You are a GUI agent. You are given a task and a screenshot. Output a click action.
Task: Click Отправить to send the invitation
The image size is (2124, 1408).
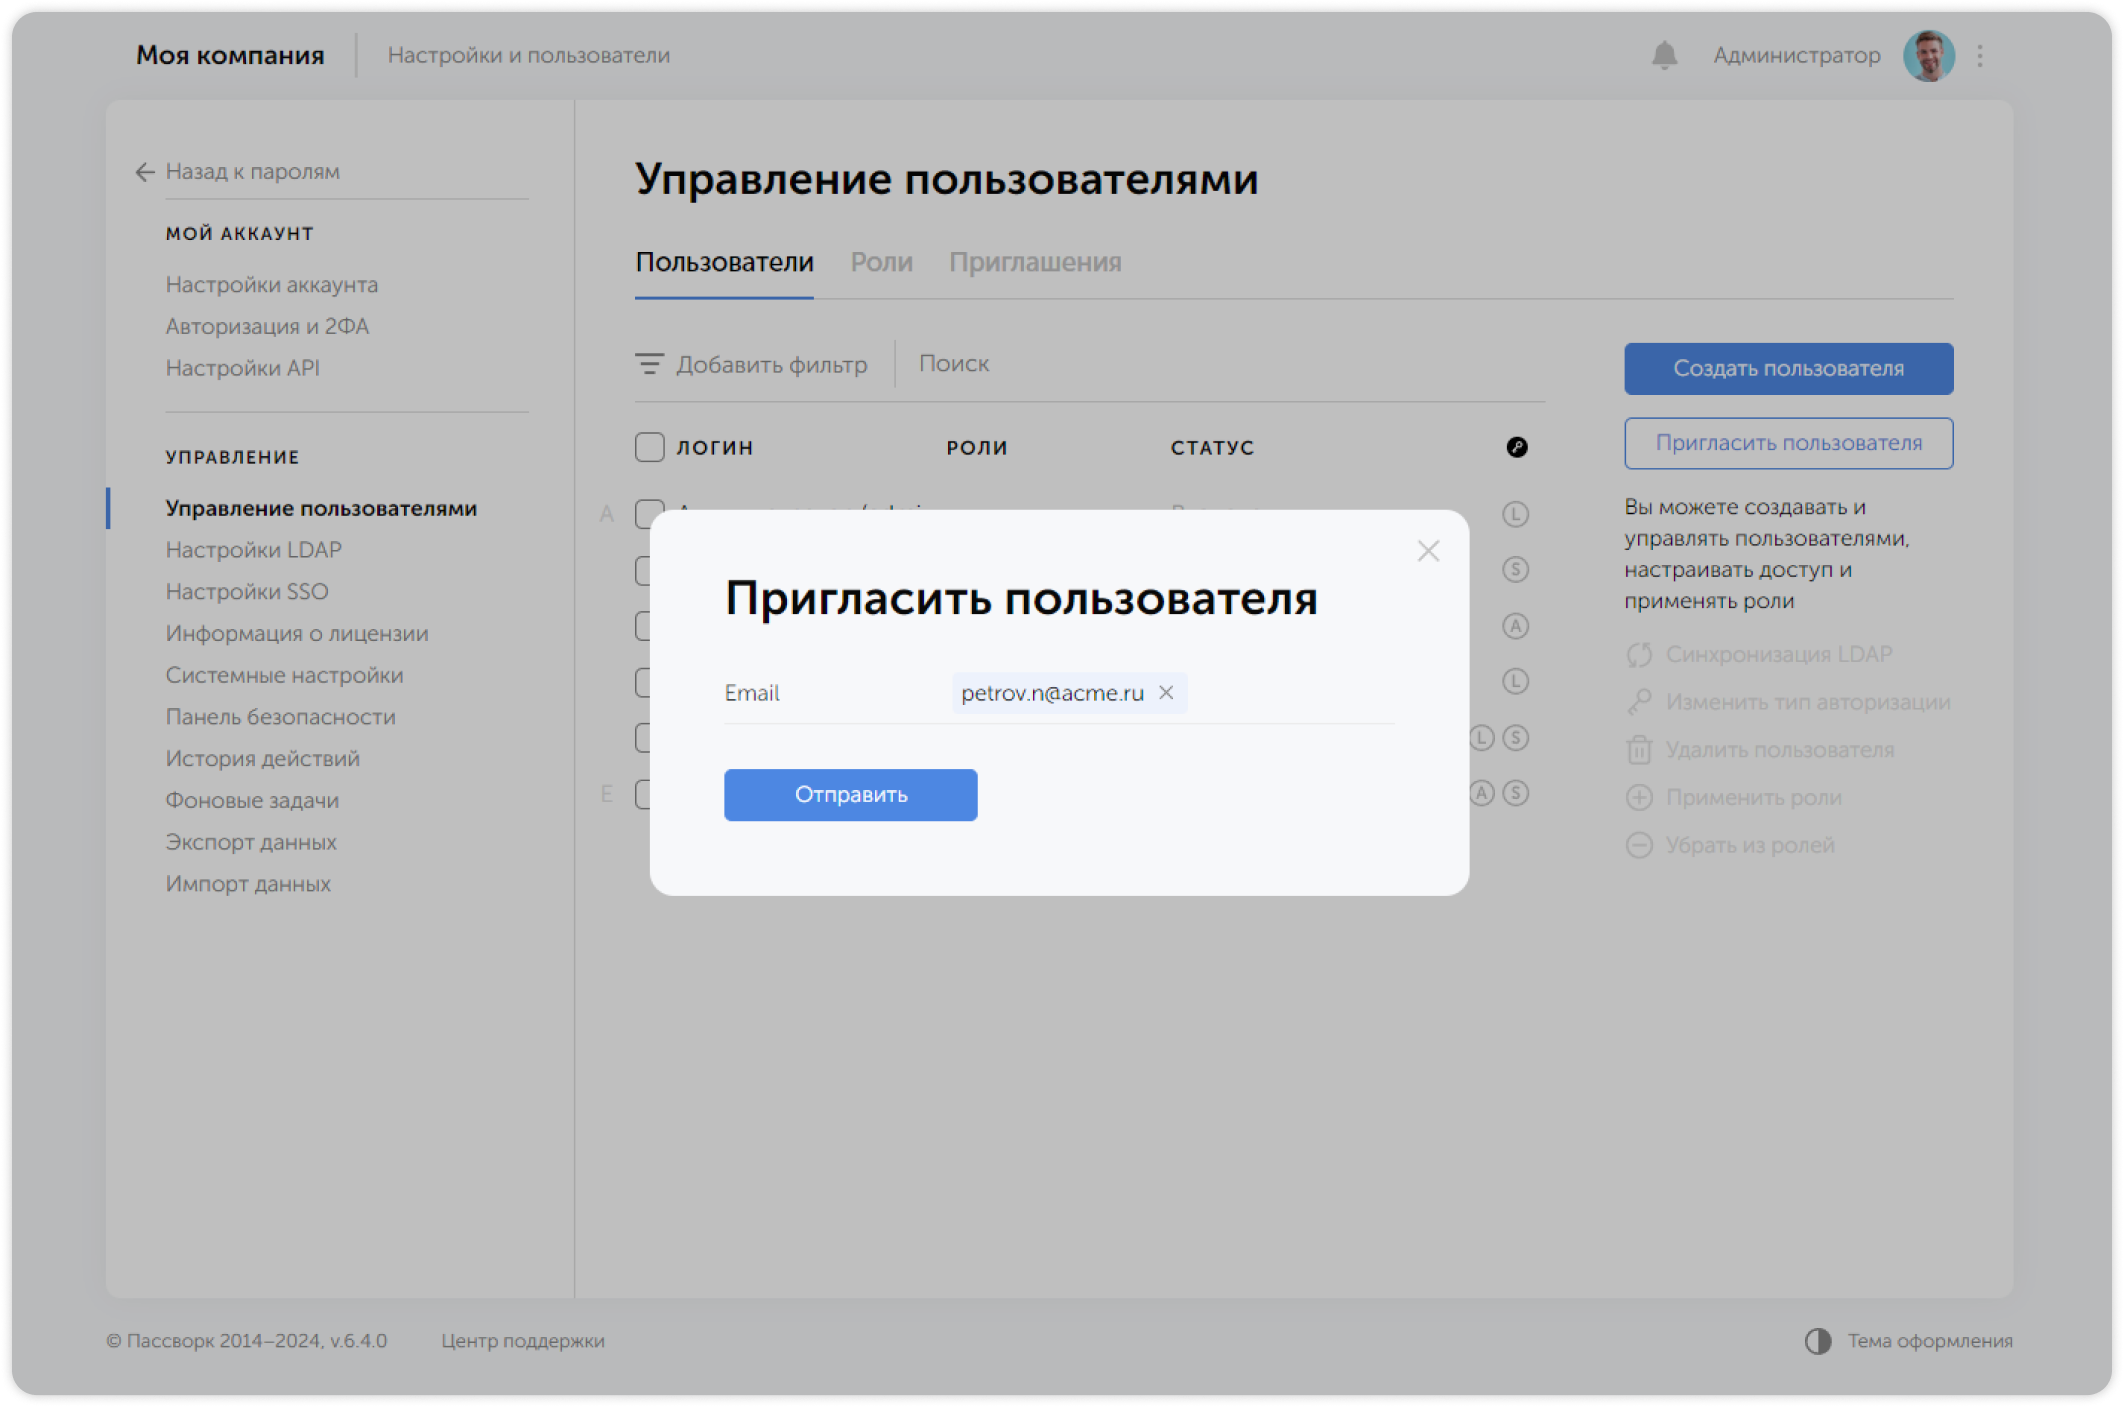(x=850, y=795)
